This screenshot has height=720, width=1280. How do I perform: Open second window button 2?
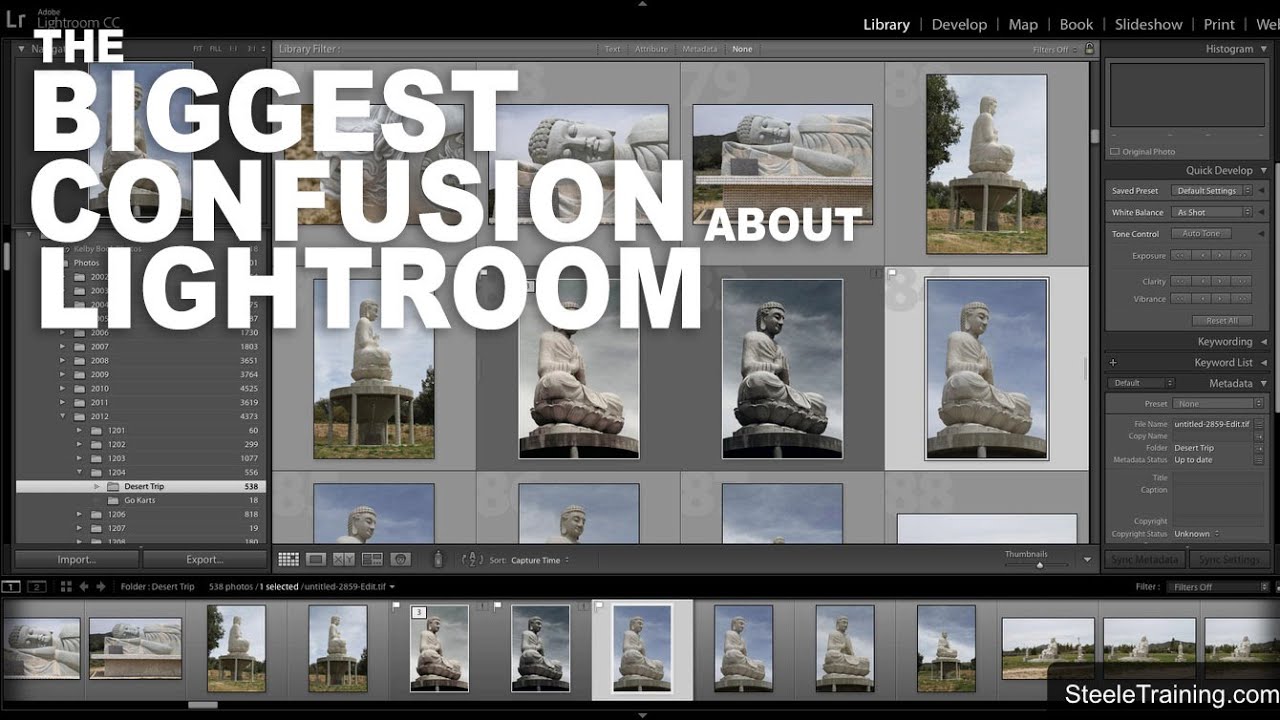tap(37, 586)
